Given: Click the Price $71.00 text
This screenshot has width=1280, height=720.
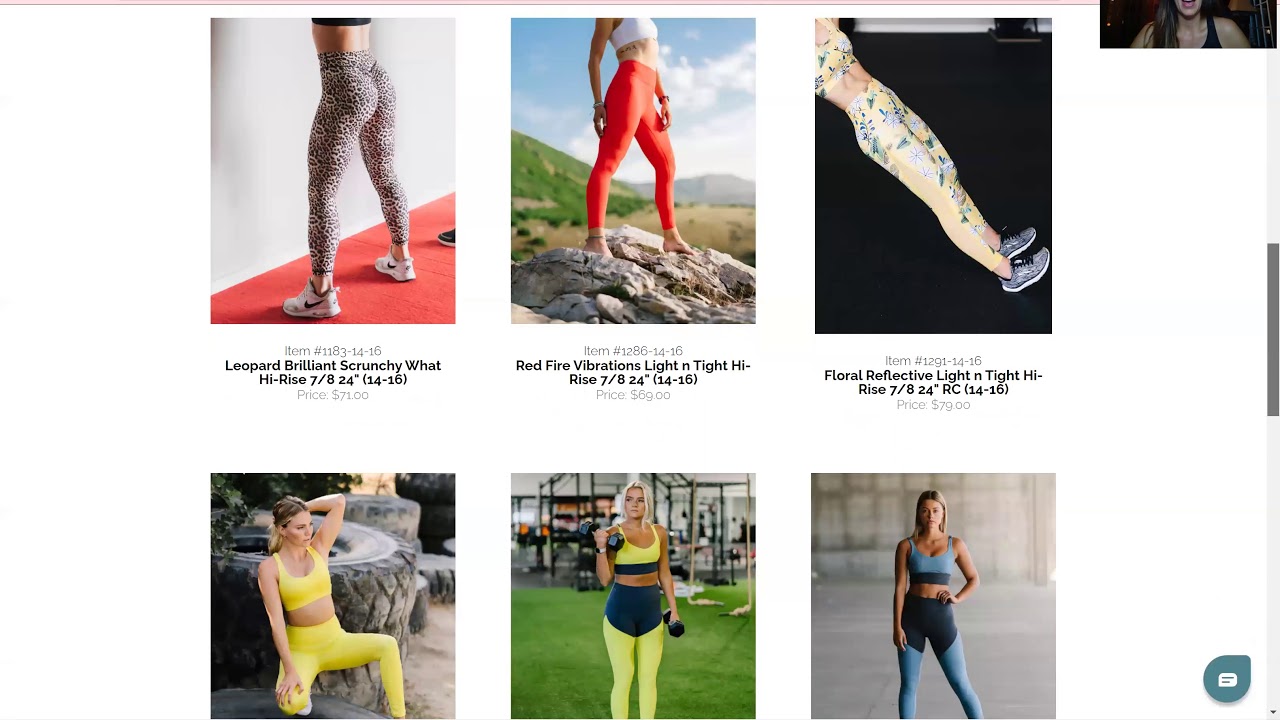Looking at the screenshot, I should 333,395.
